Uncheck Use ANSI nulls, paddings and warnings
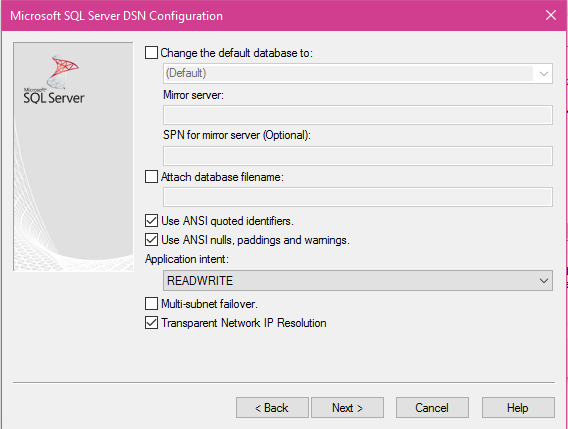The image size is (568, 429). pos(151,240)
